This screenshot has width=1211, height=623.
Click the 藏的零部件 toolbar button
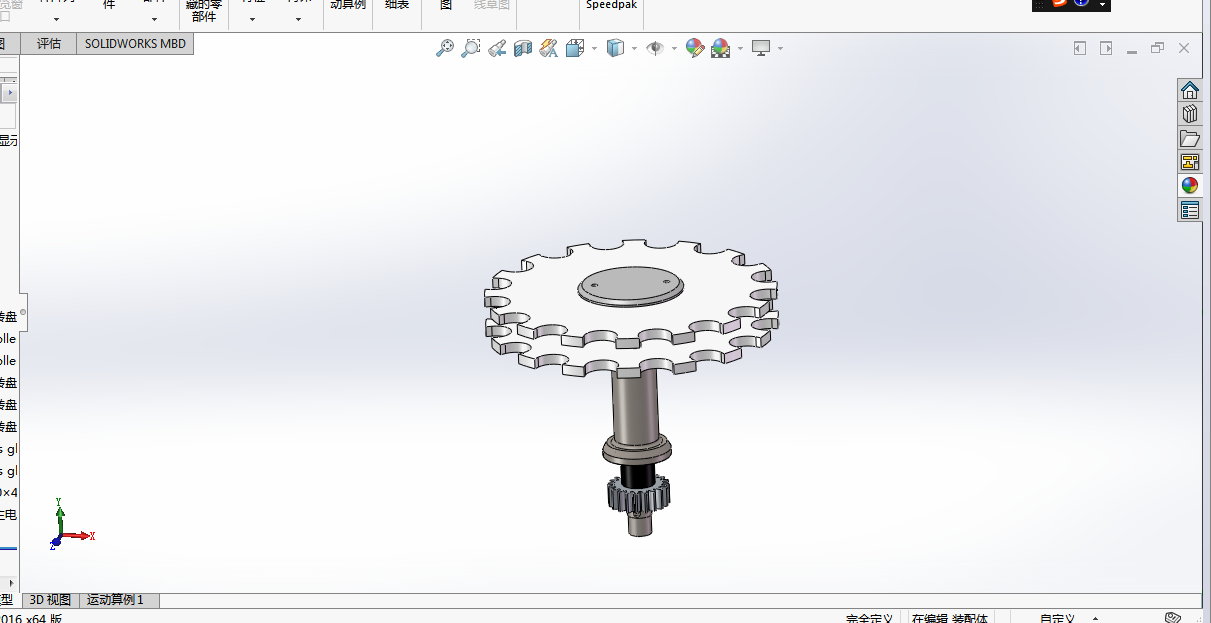(x=204, y=10)
